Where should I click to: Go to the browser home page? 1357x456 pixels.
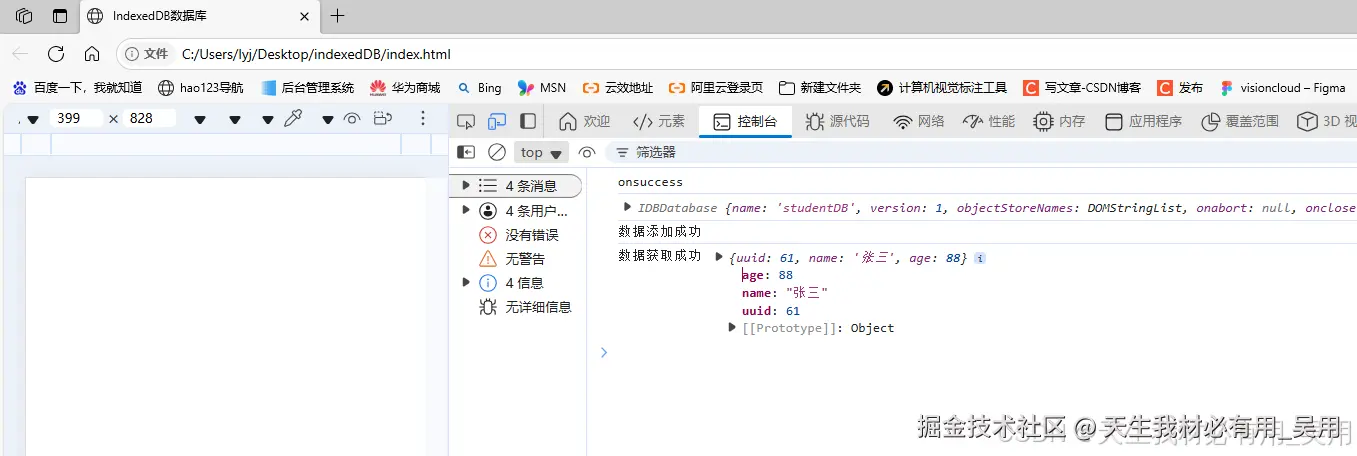click(x=92, y=54)
